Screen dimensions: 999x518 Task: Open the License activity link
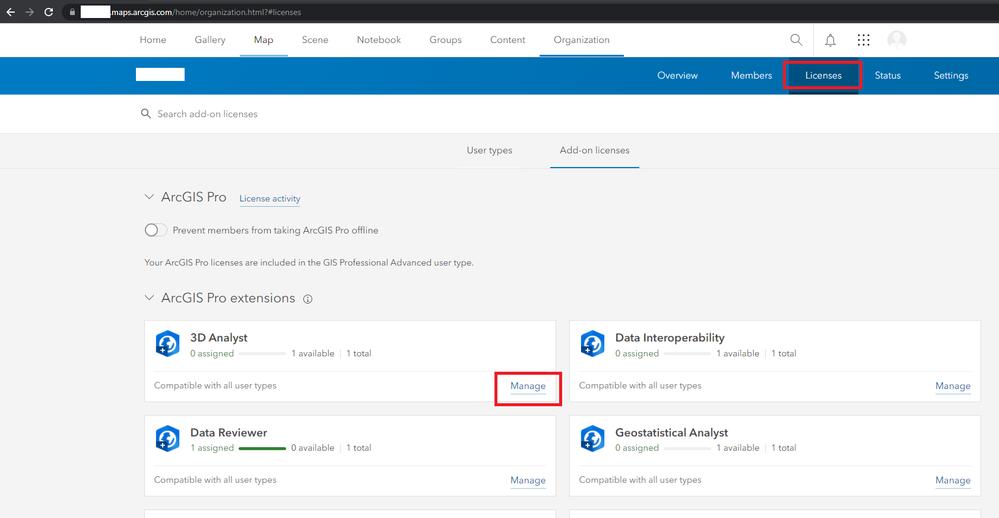tap(270, 199)
